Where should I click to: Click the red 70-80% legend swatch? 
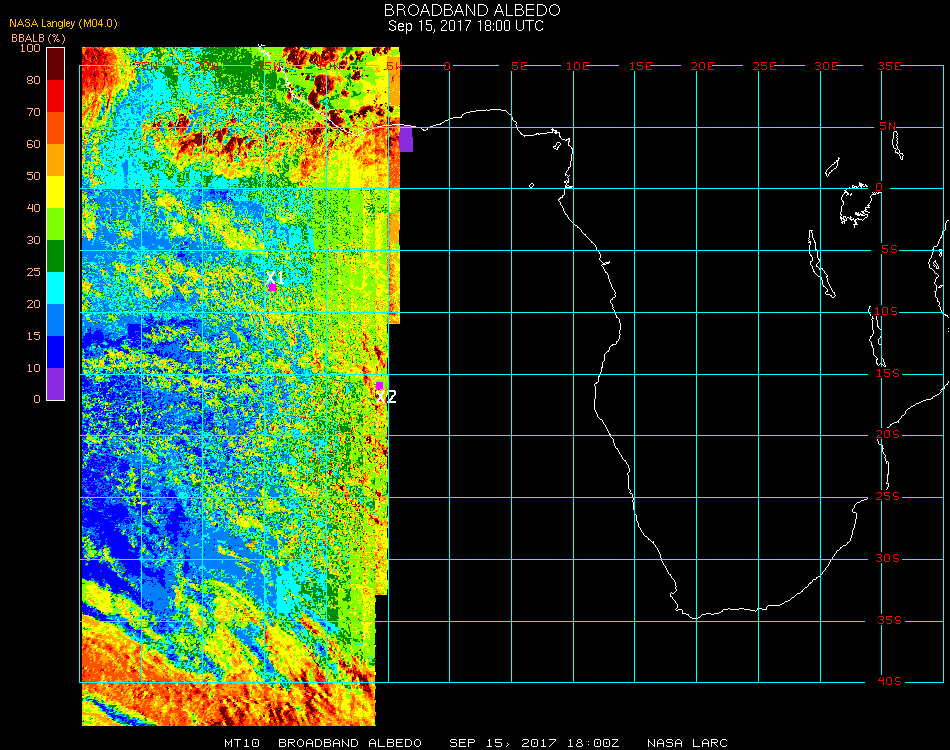[x=56, y=95]
